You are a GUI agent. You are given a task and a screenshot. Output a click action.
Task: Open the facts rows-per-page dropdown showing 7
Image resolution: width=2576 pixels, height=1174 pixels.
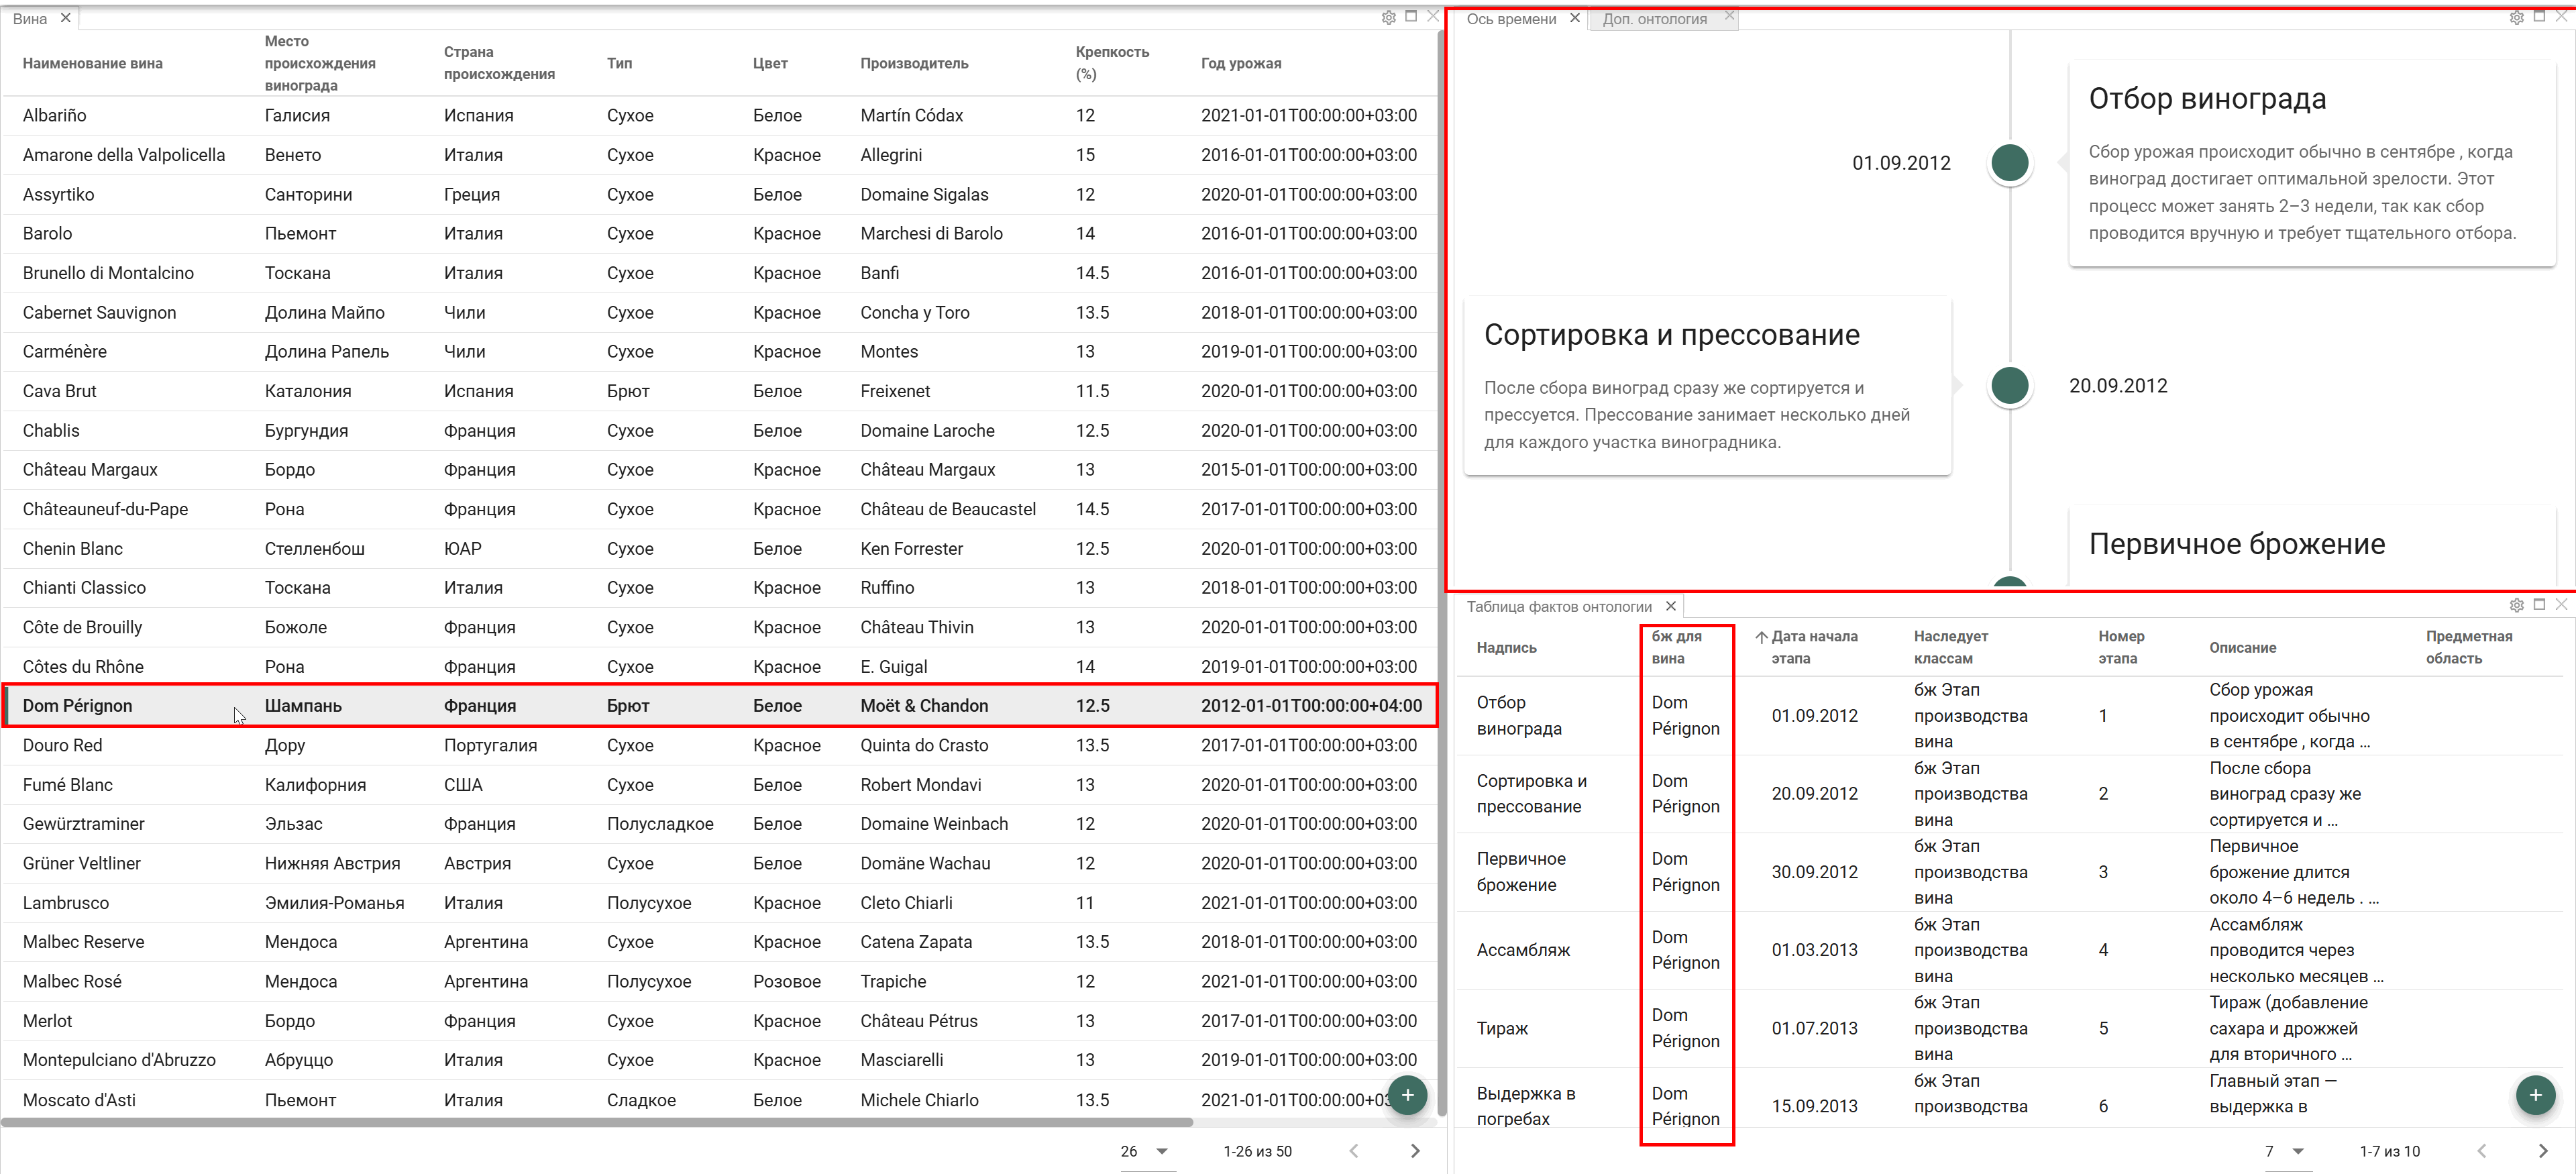(x=2286, y=1151)
